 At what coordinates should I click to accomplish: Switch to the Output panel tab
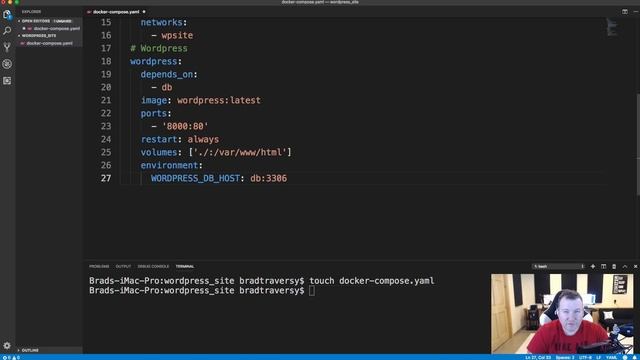point(123,267)
